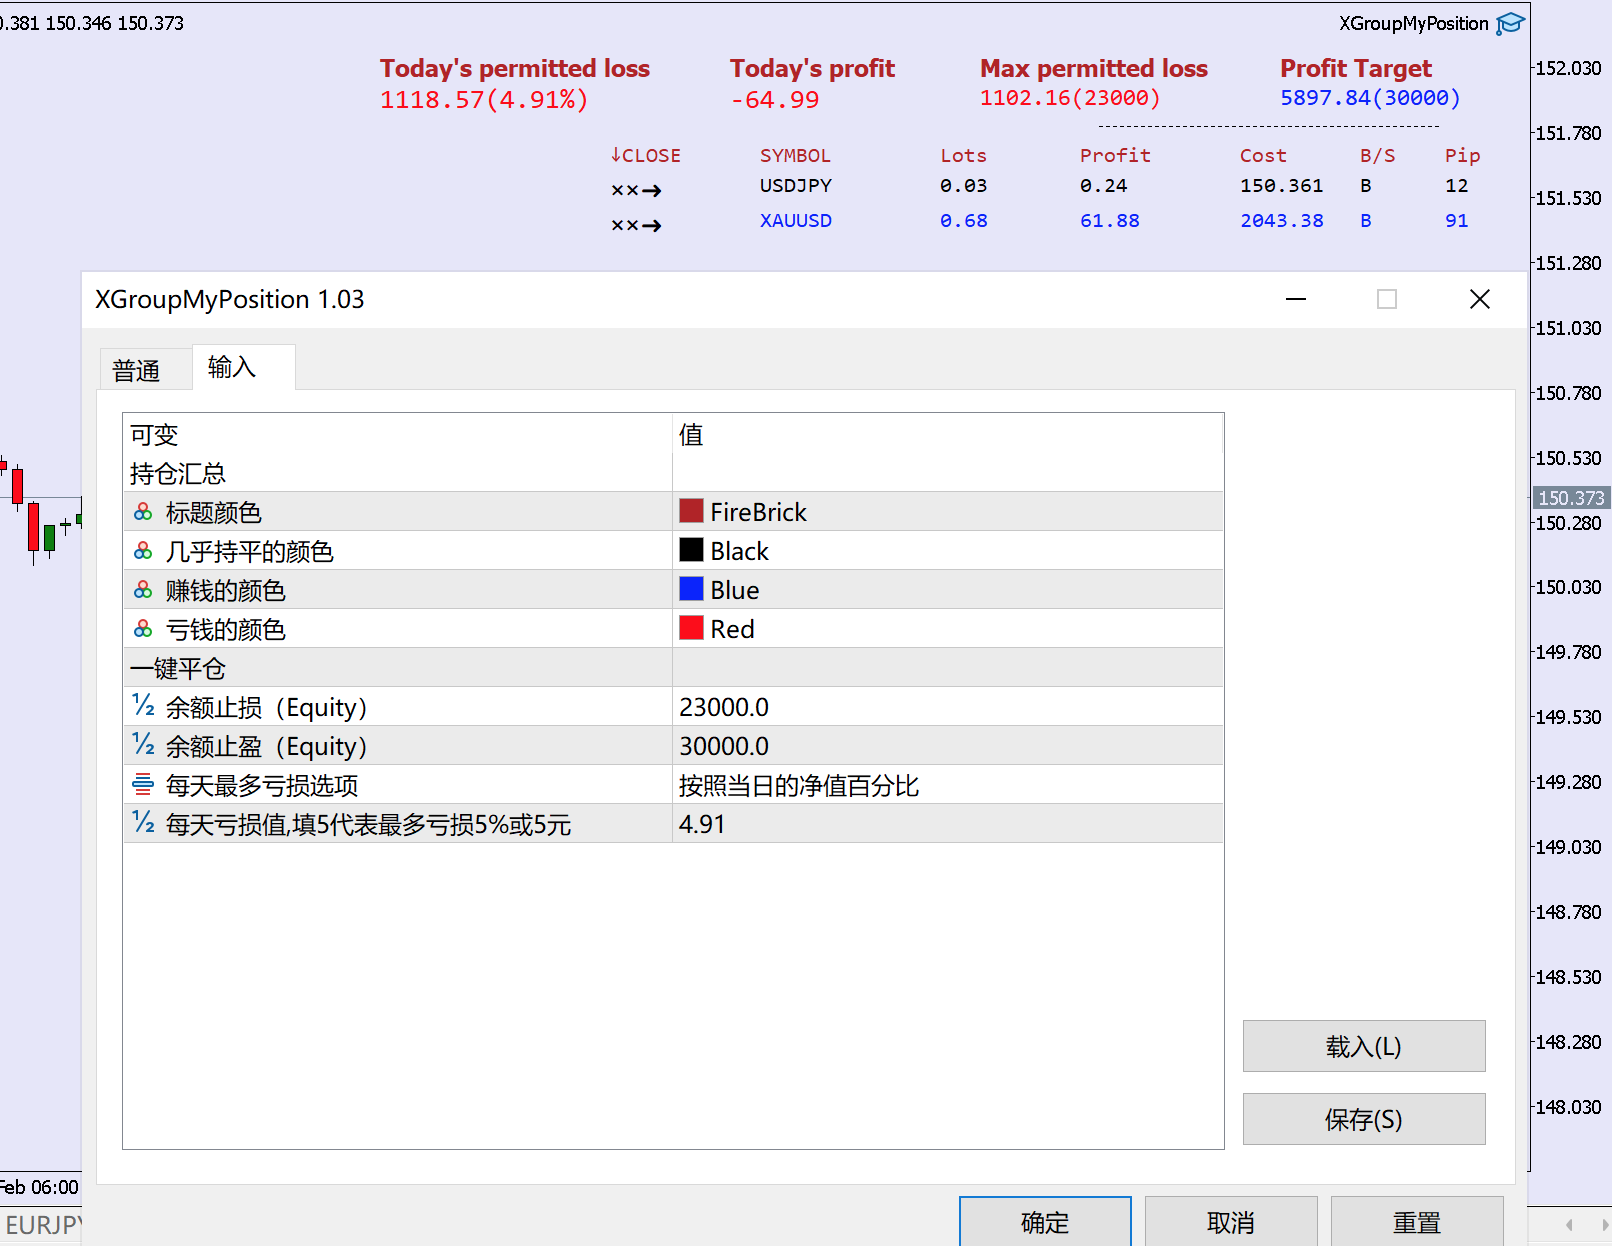Click the color icon beside 亏钱的颜色
This screenshot has height=1246, width=1612.
tap(143, 629)
